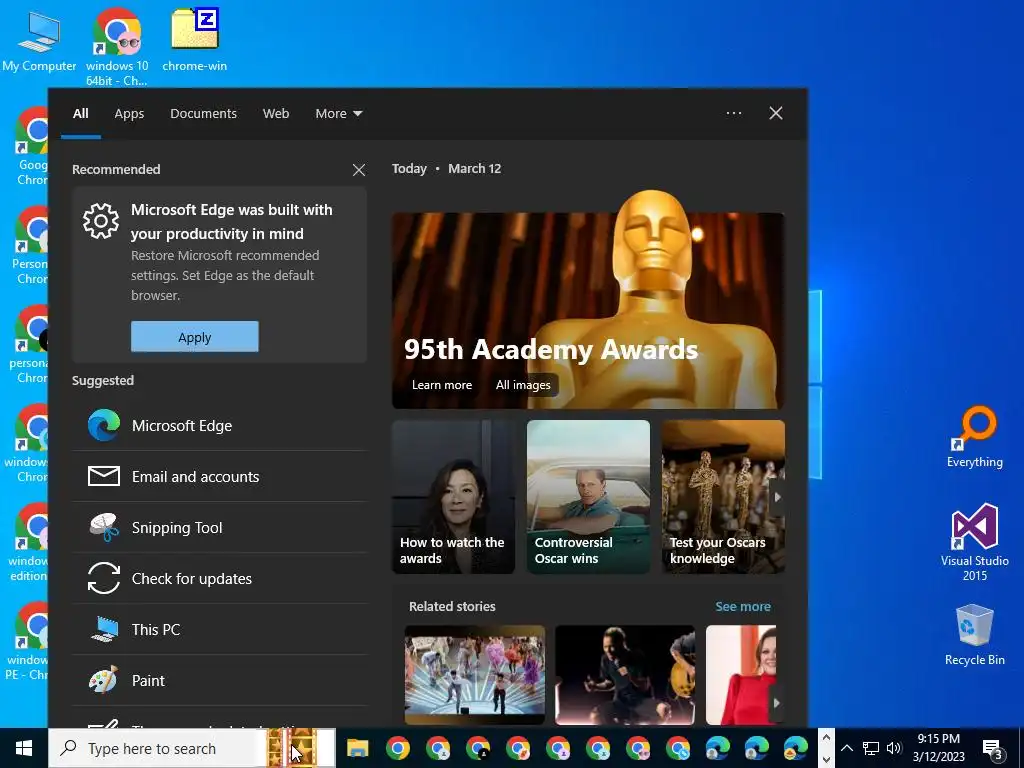Select the partly hidden Google Chrome desktop shortcut
Viewport: 1024px width, 768px height.
(31, 147)
